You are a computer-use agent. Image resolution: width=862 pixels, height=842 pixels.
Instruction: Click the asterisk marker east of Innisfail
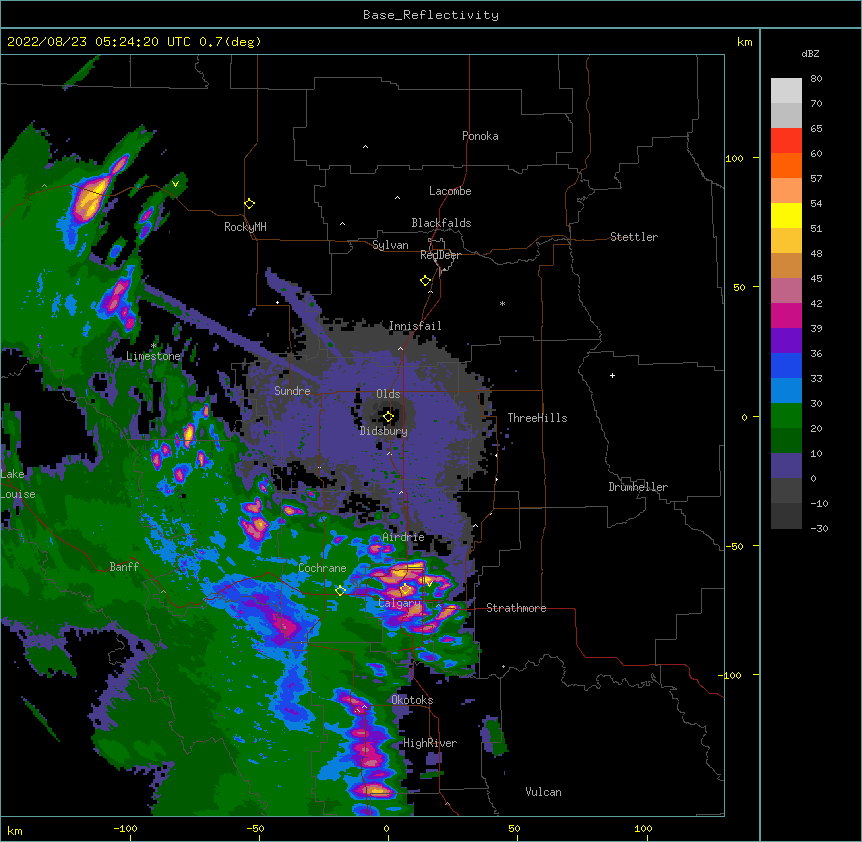(x=502, y=304)
